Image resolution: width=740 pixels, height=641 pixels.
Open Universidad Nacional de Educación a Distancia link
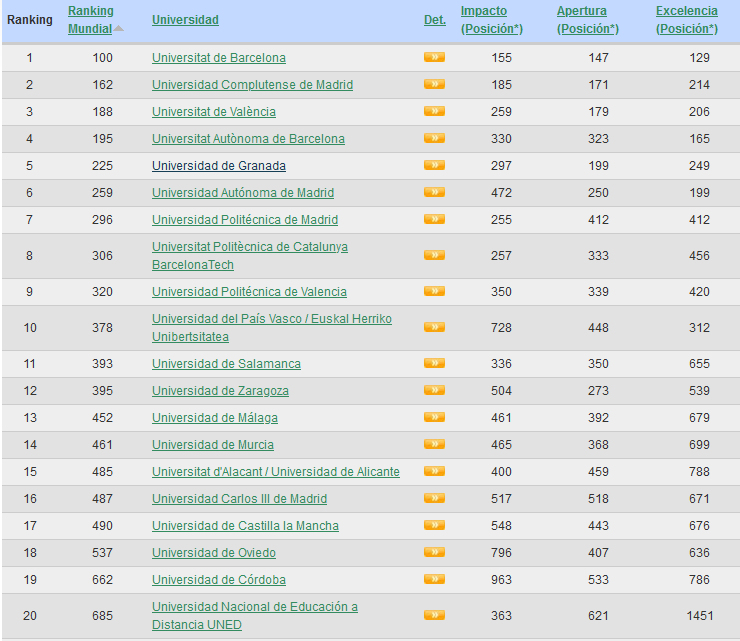pyautogui.click(x=255, y=616)
